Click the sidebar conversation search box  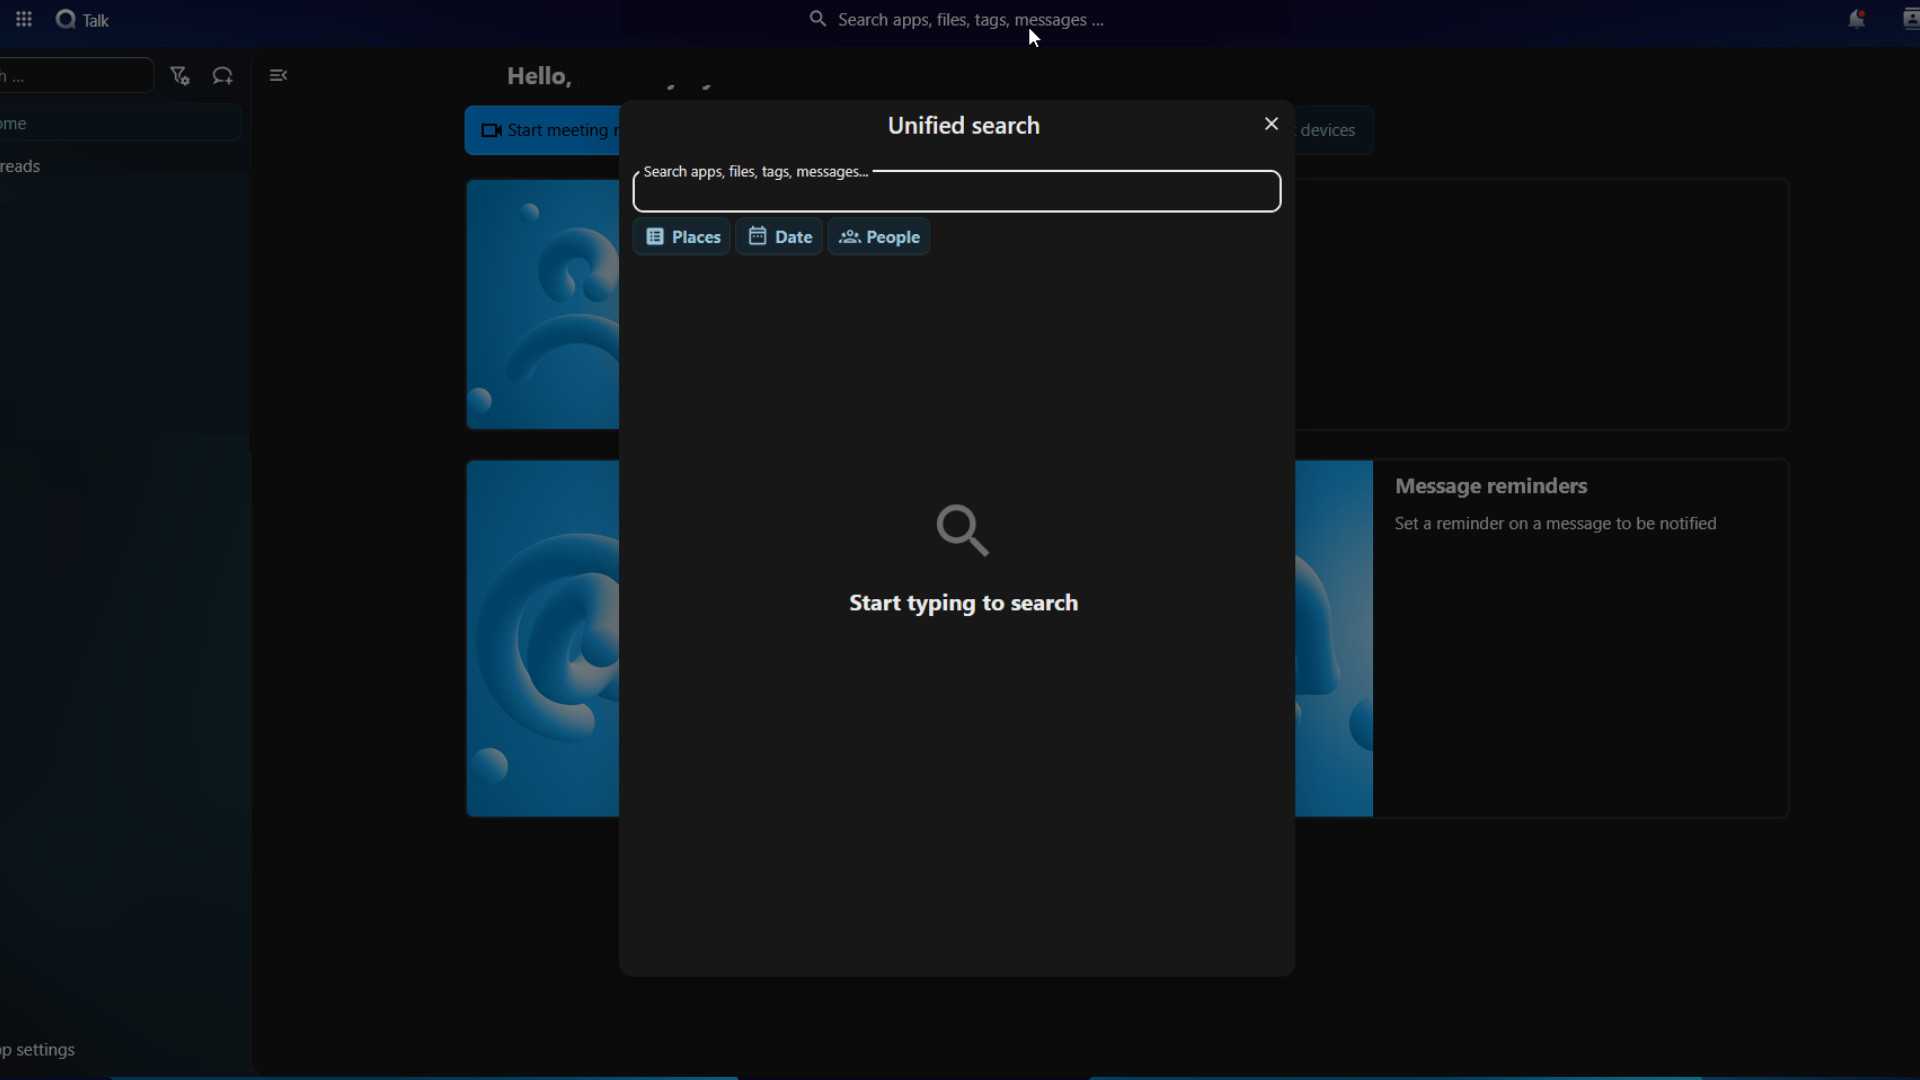tap(76, 76)
